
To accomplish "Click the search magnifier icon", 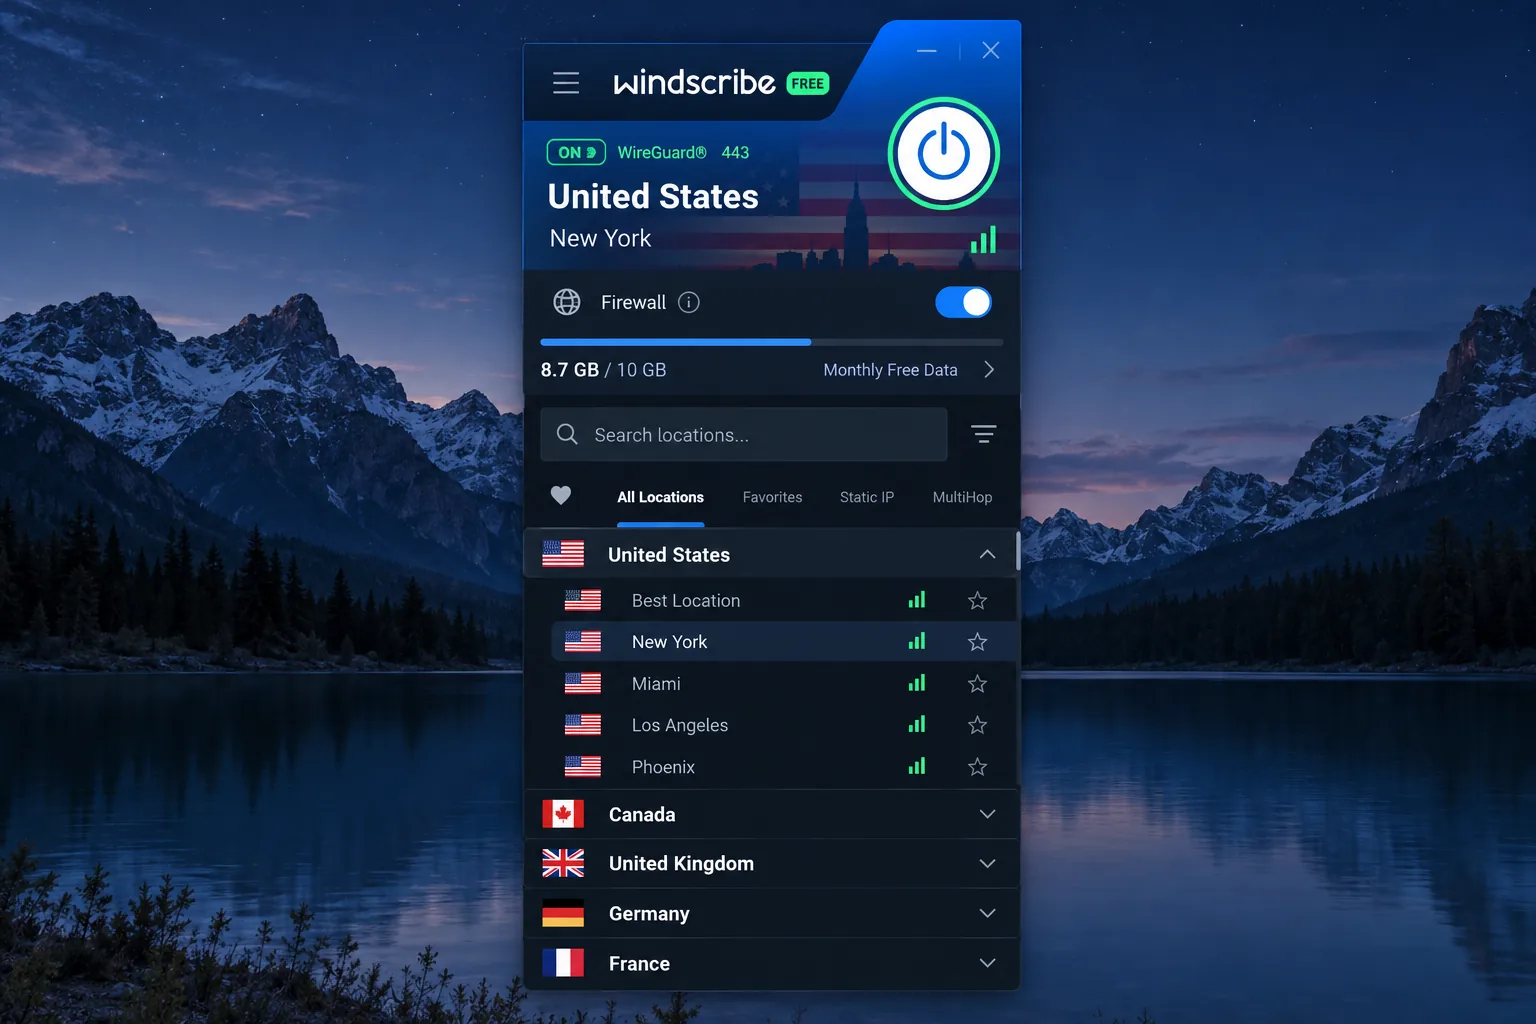I will point(567,434).
